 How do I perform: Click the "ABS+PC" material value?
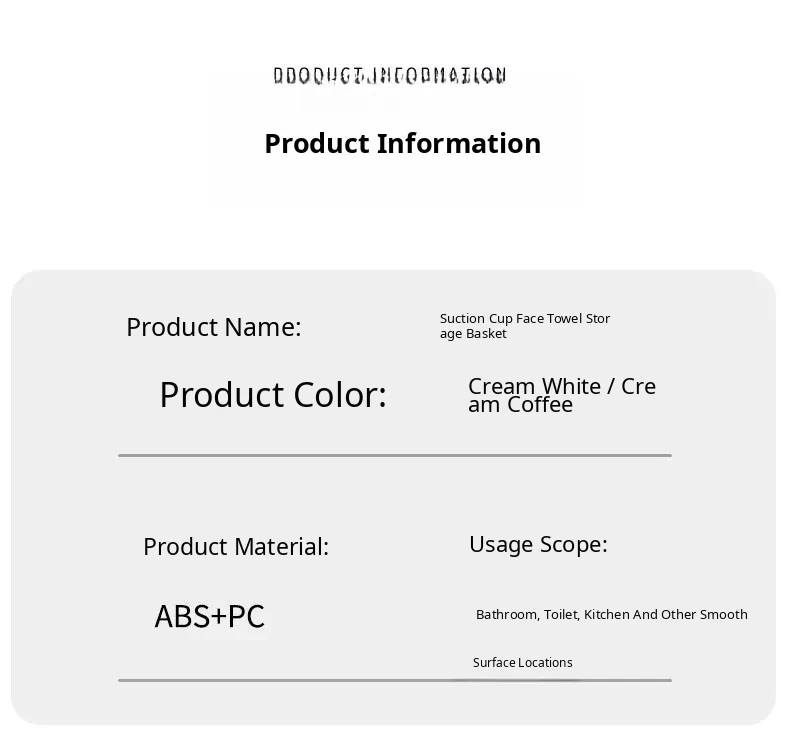click(209, 616)
